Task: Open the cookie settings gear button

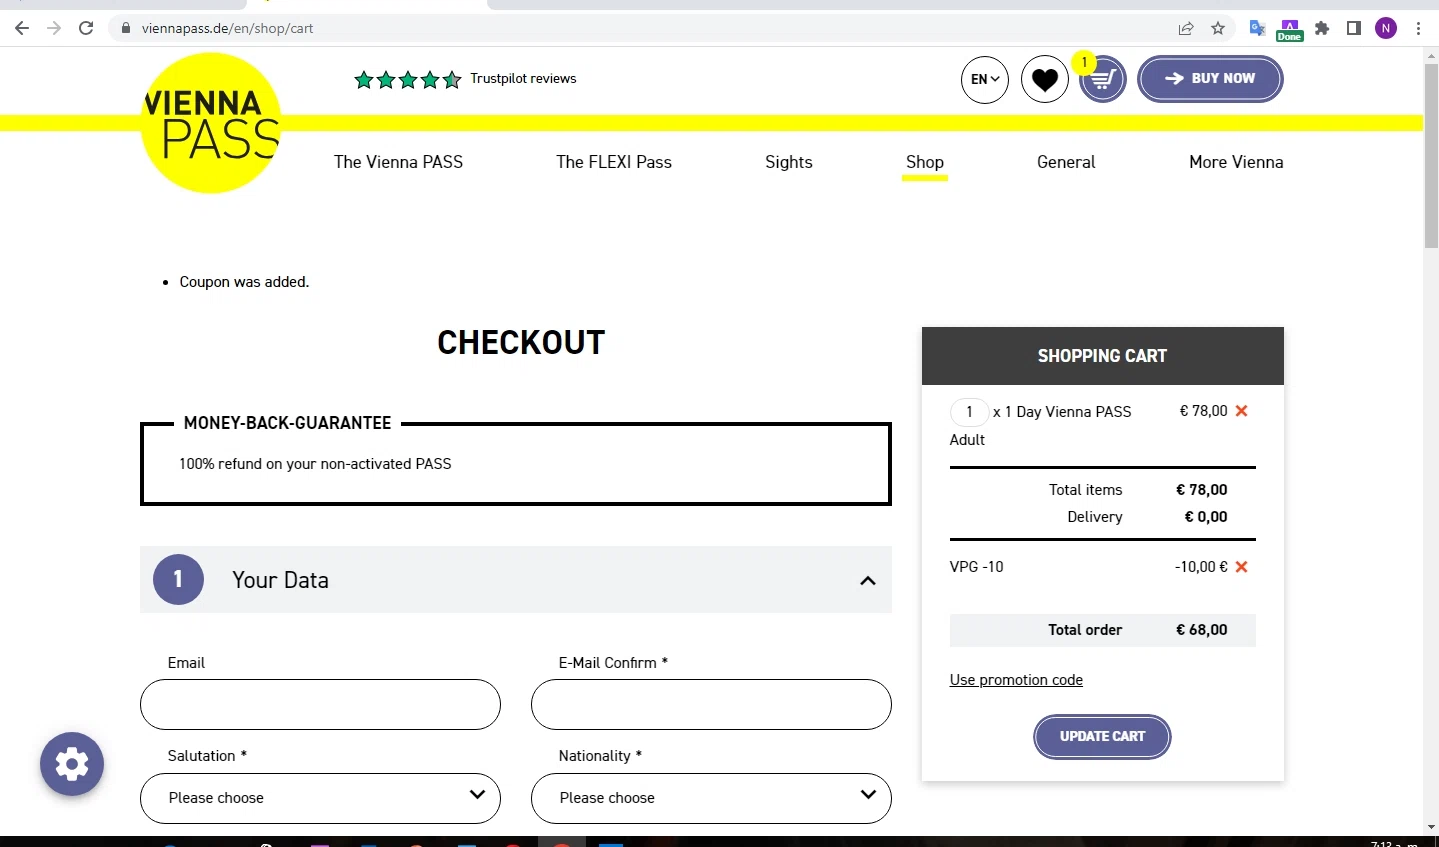Action: pyautogui.click(x=72, y=765)
